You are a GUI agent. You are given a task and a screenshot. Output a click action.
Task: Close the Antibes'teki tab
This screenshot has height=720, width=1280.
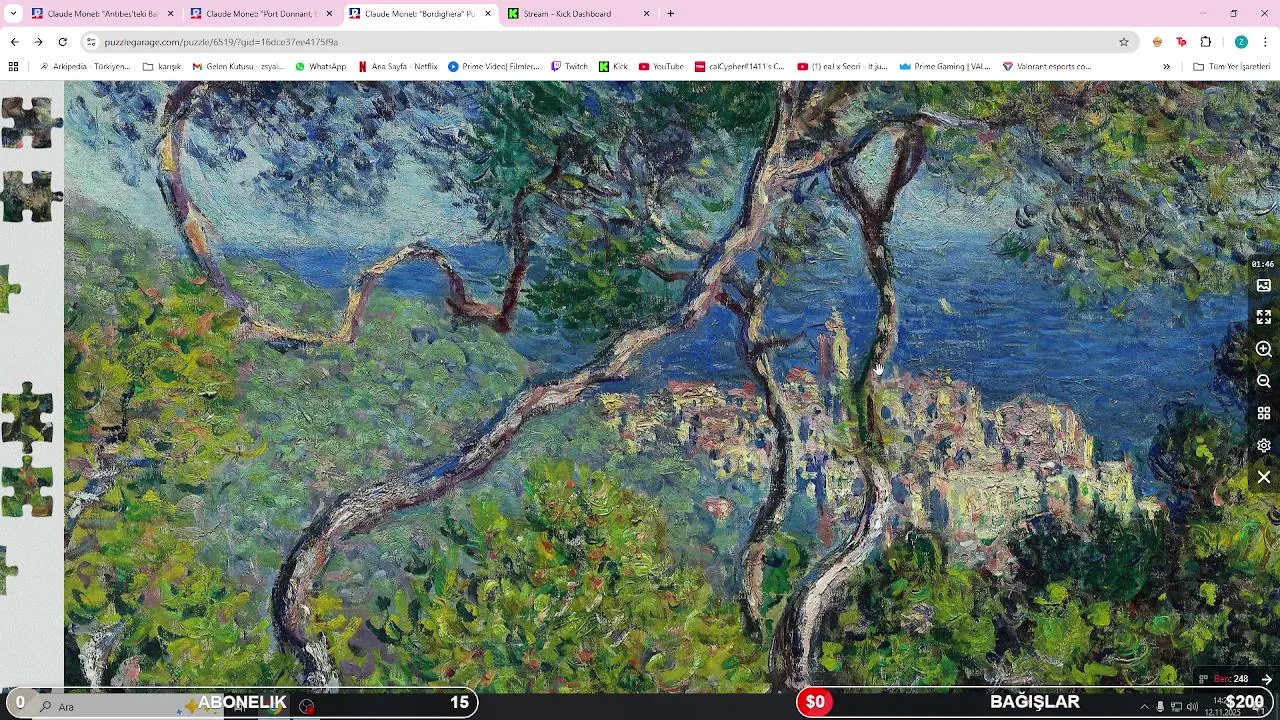point(170,14)
